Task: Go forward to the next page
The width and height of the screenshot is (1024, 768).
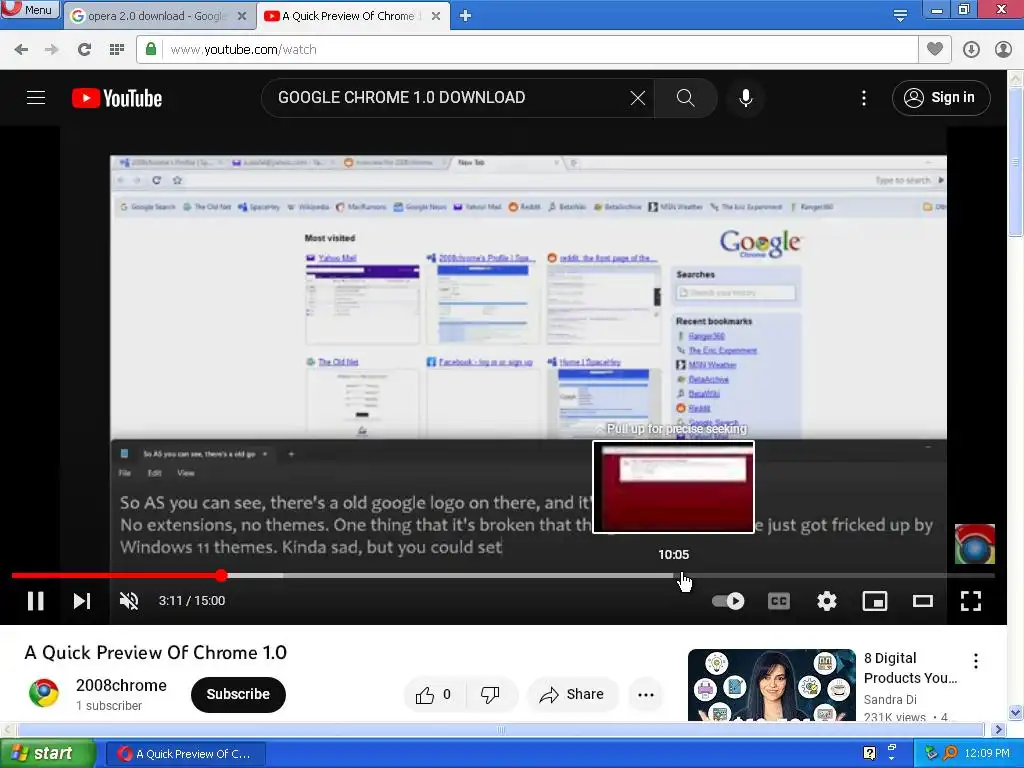Action: [52, 50]
